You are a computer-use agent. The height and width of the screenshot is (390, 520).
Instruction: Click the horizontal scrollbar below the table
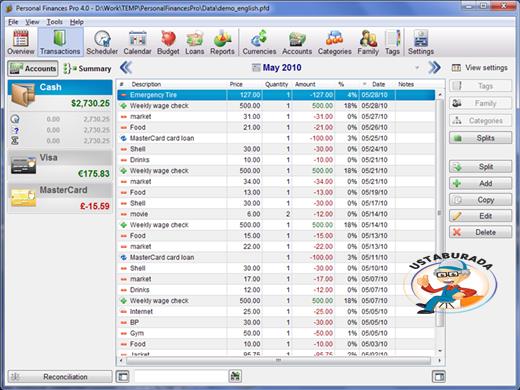pyautogui.click(x=279, y=360)
